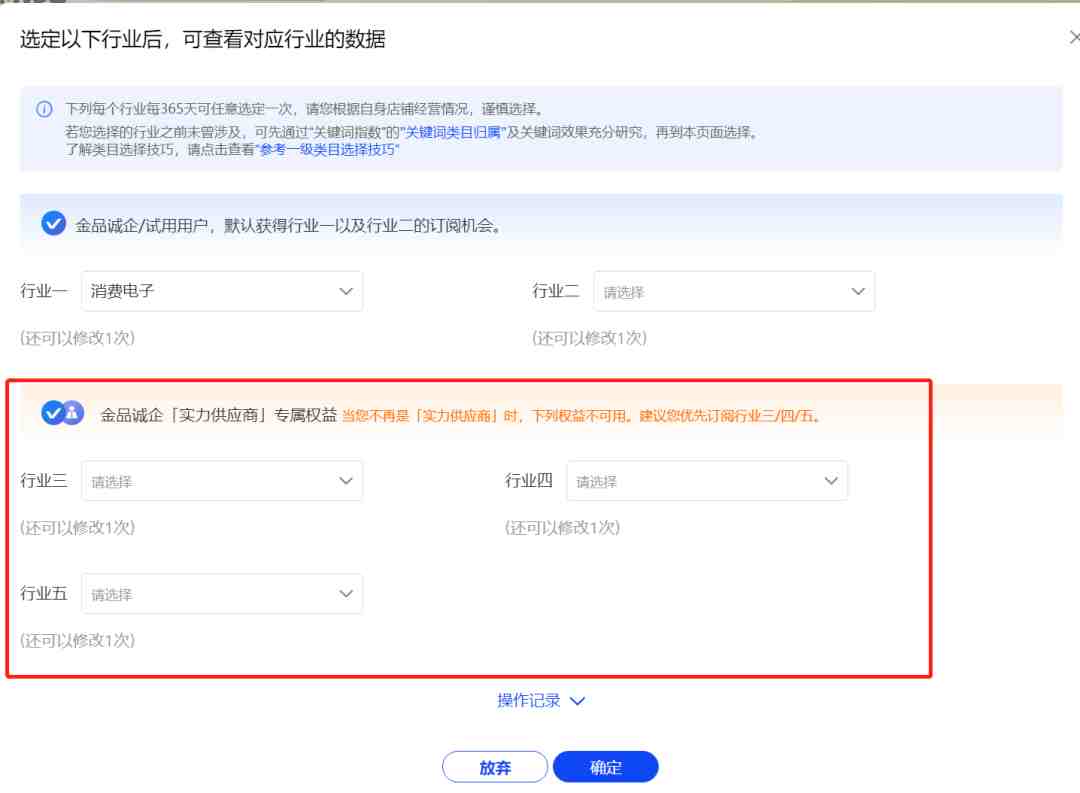Open the 行业一 dropdown showing 消费电子
The width and height of the screenshot is (1080, 793).
[222, 291]
